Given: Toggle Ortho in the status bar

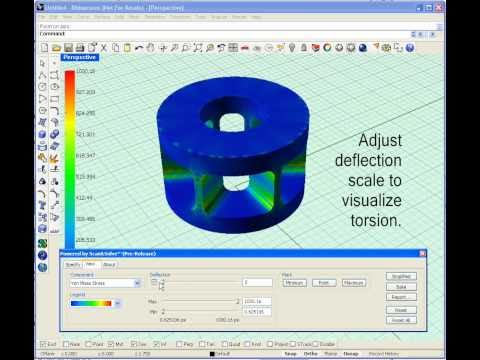Looking at the screenshot, I should [x=311, y=354].
